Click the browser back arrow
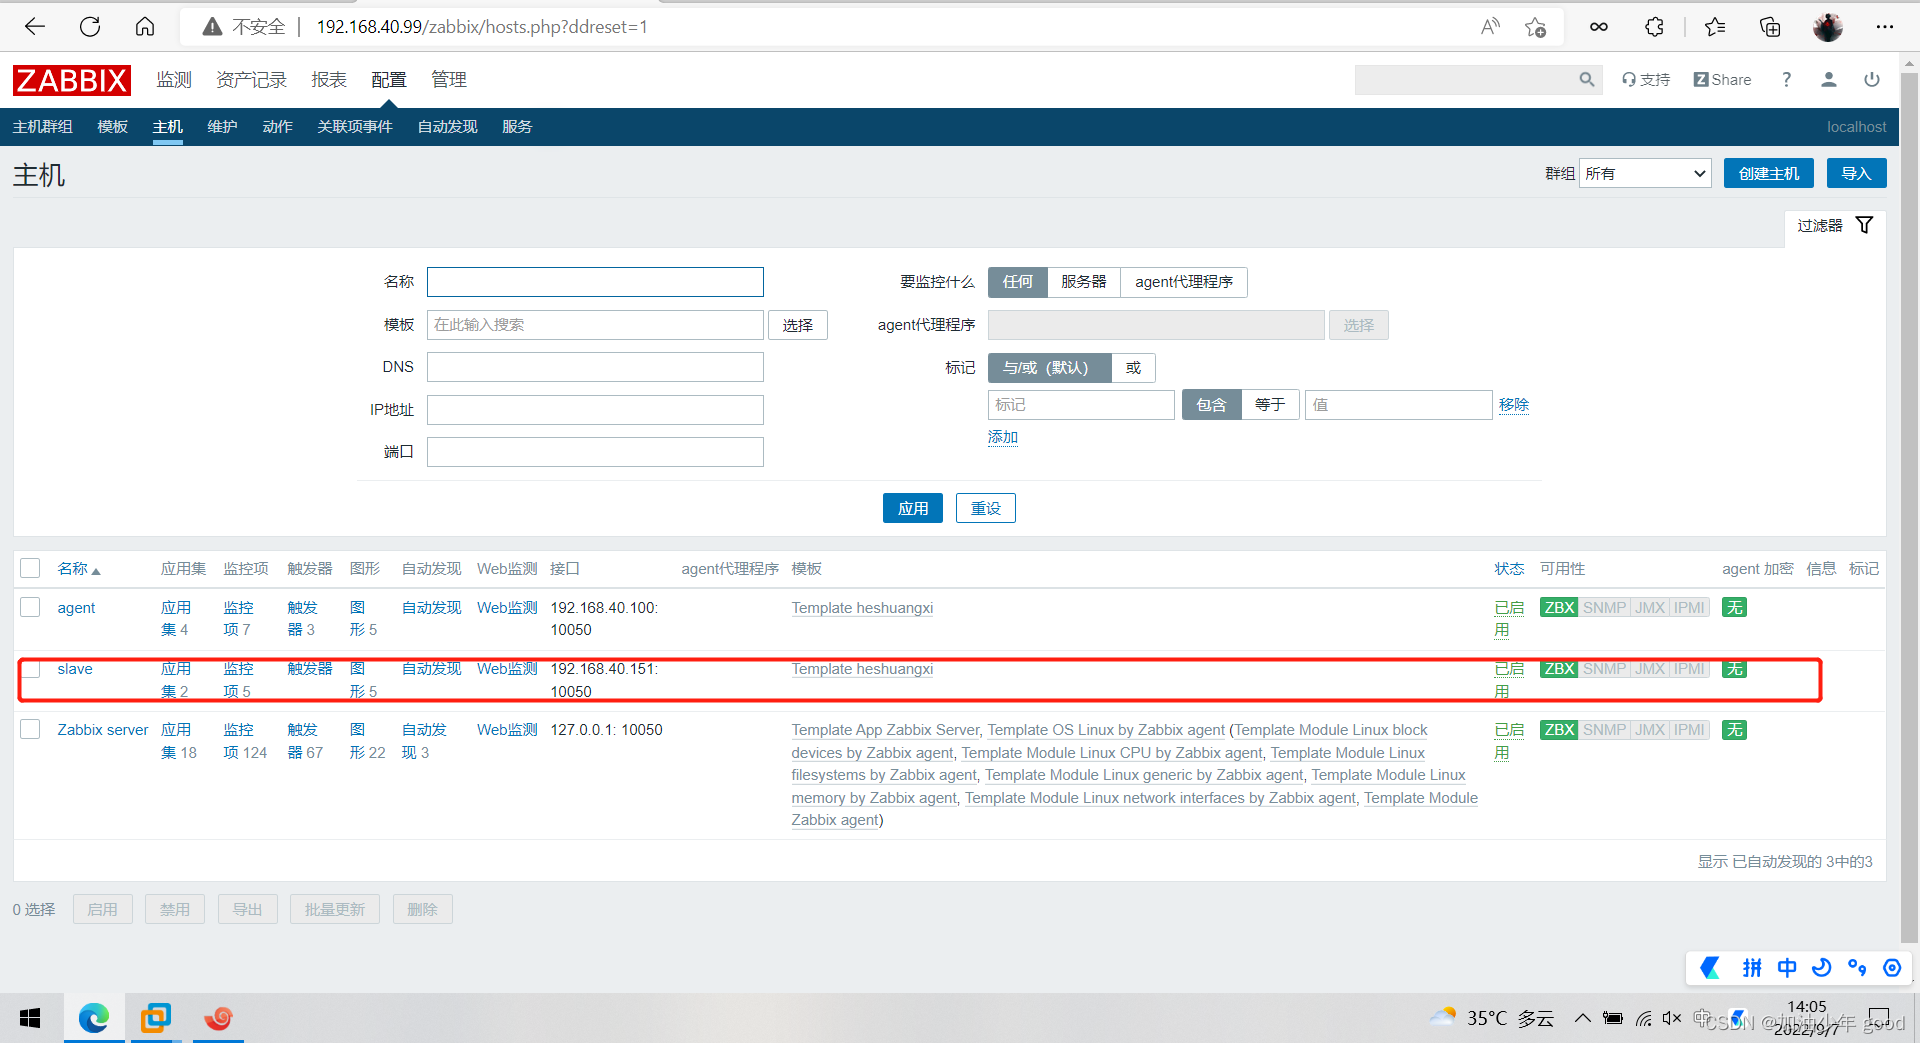The width and height of the screenshot is (1920, 1043). pyautogui.click(x=35, y=27)
